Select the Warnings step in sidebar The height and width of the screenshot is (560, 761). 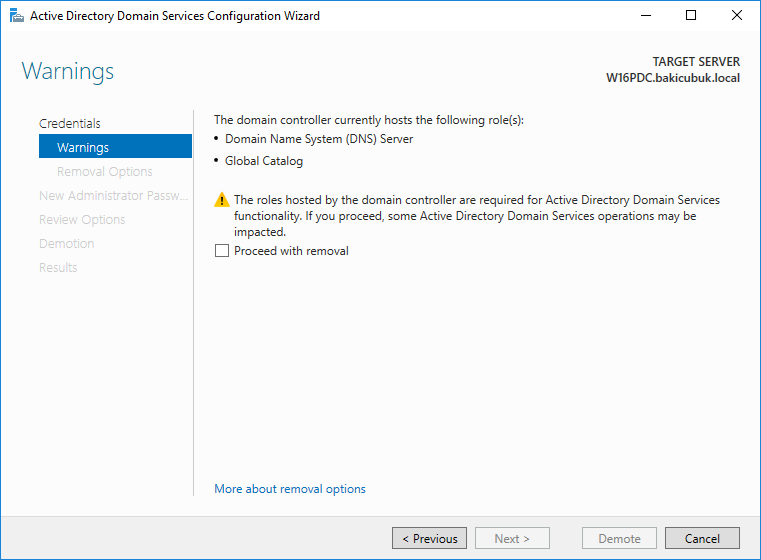pos(116,147)
